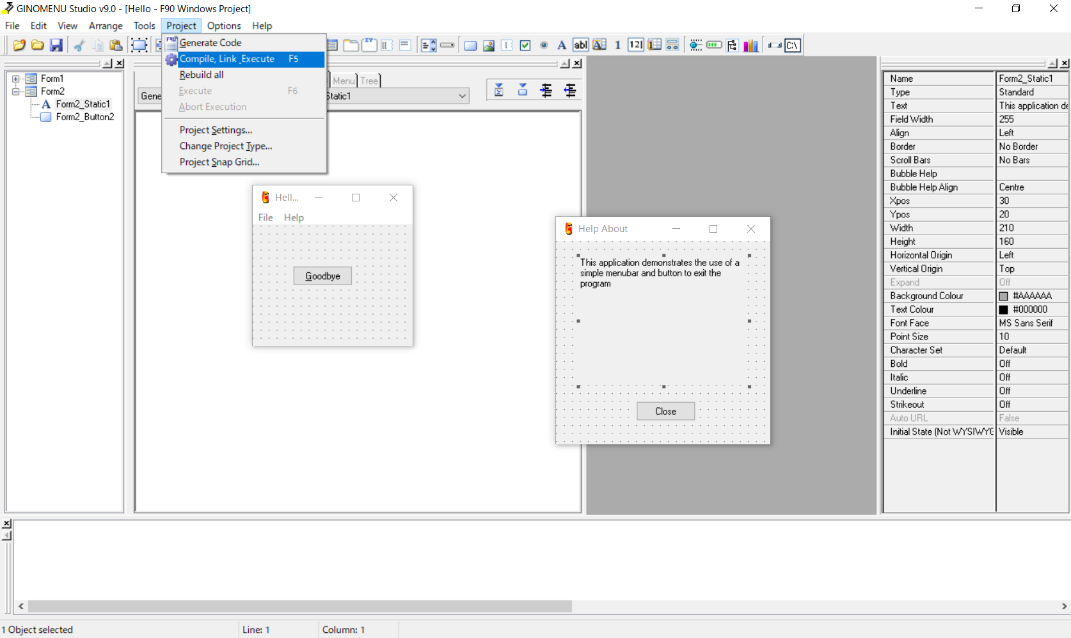This screenshot has width=1071, height=638.
Task: Close the properties panel
Action: pyautogui.click(x=1064, y=64)
